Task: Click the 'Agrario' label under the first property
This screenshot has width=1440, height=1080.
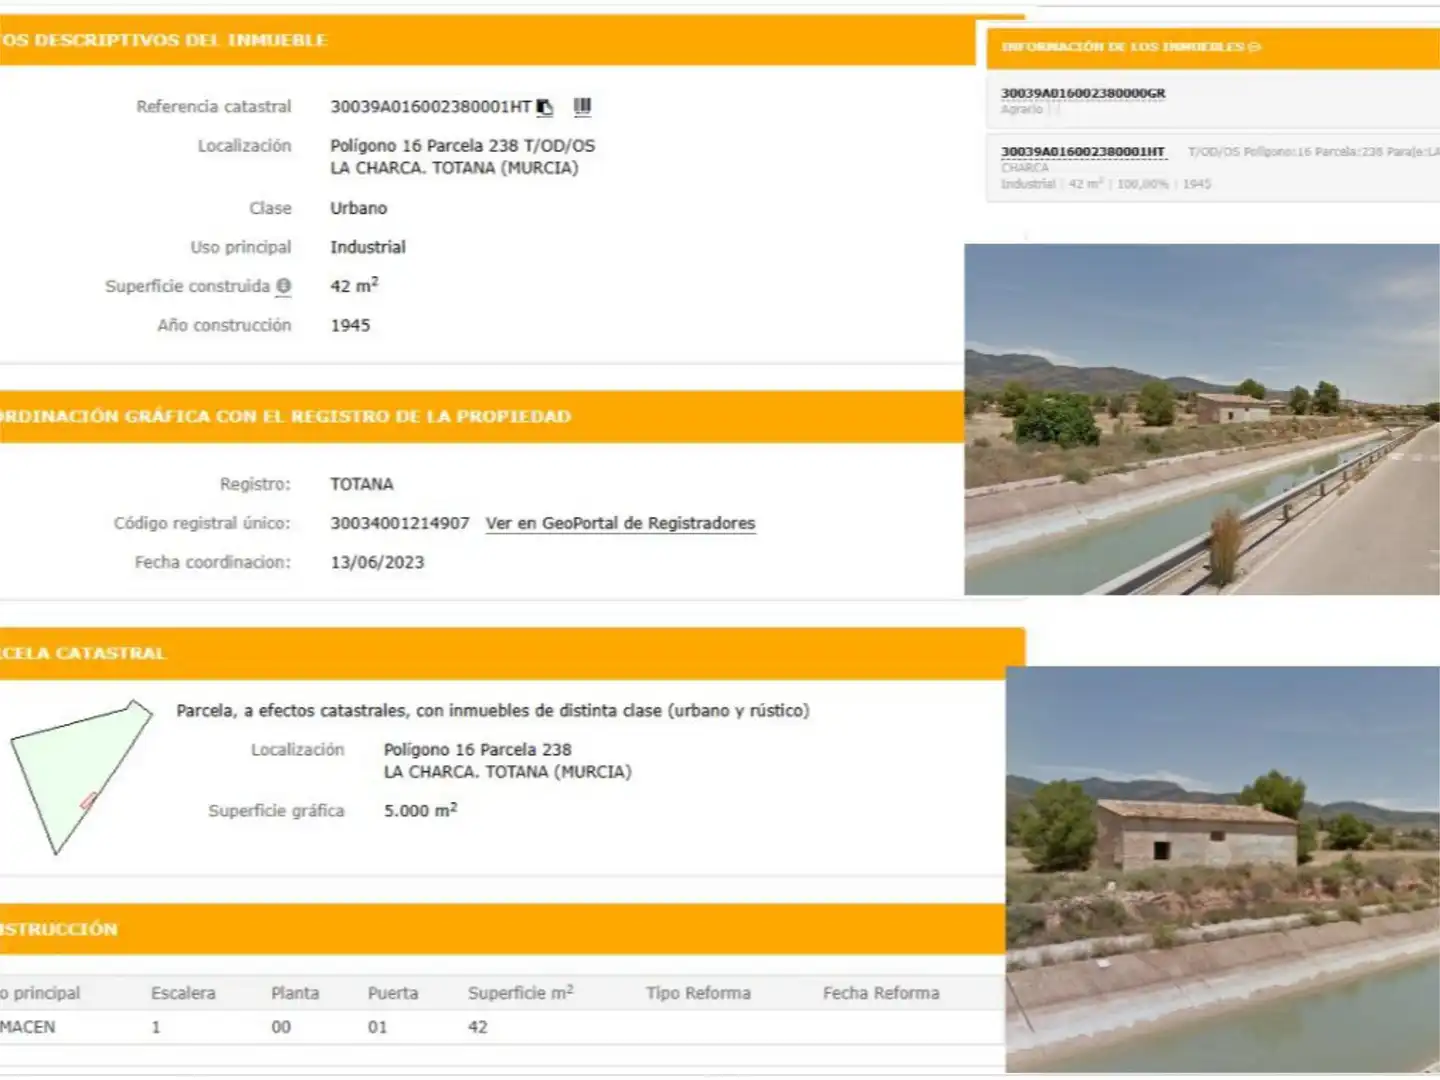Action: (1022, 109)
